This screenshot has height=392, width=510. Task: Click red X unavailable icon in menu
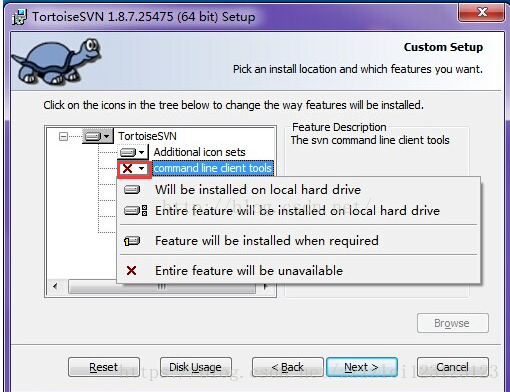coord(131,270)
